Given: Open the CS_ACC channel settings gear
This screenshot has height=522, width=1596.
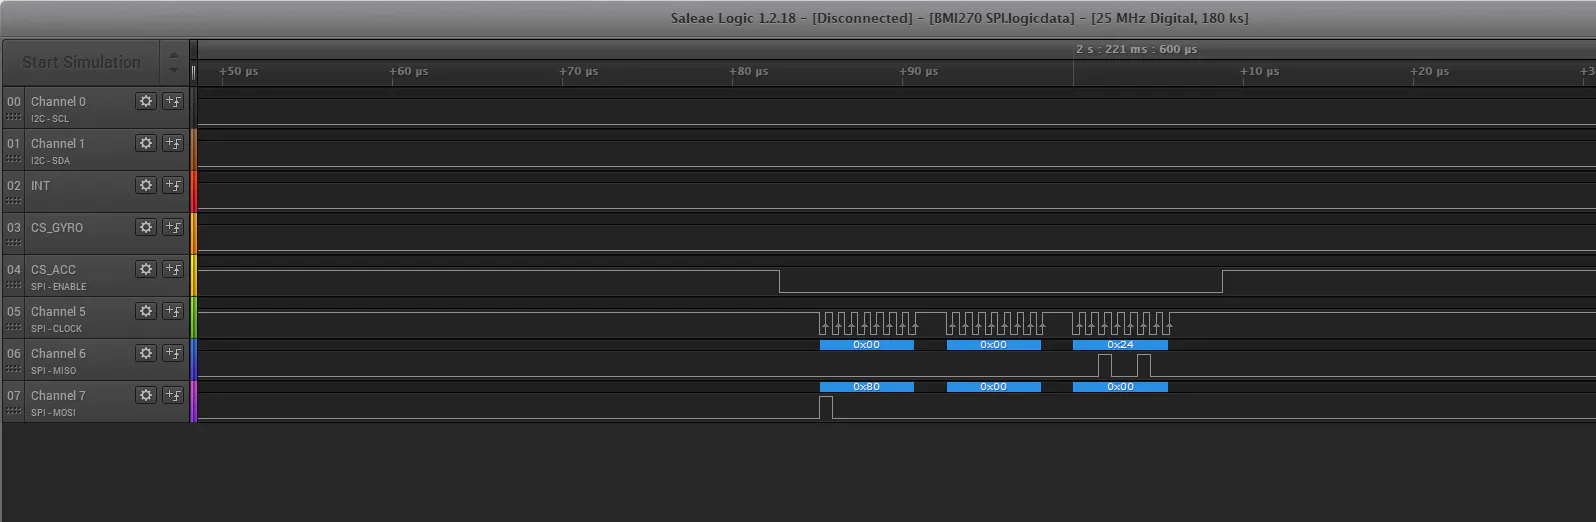Looking at the screenshot, I should tap(146, 269).
